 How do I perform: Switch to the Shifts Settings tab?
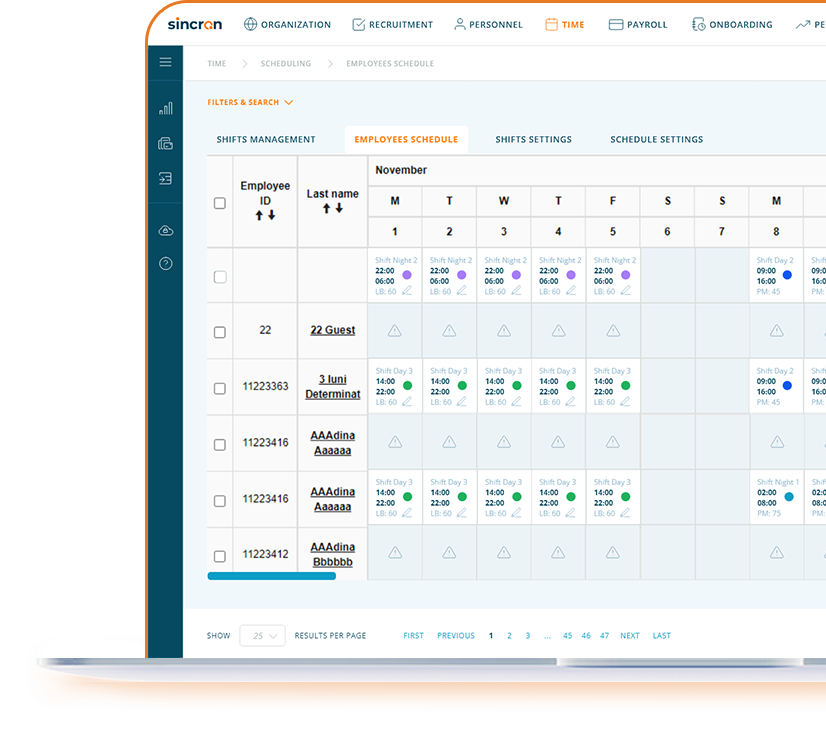tap(533, 139)
